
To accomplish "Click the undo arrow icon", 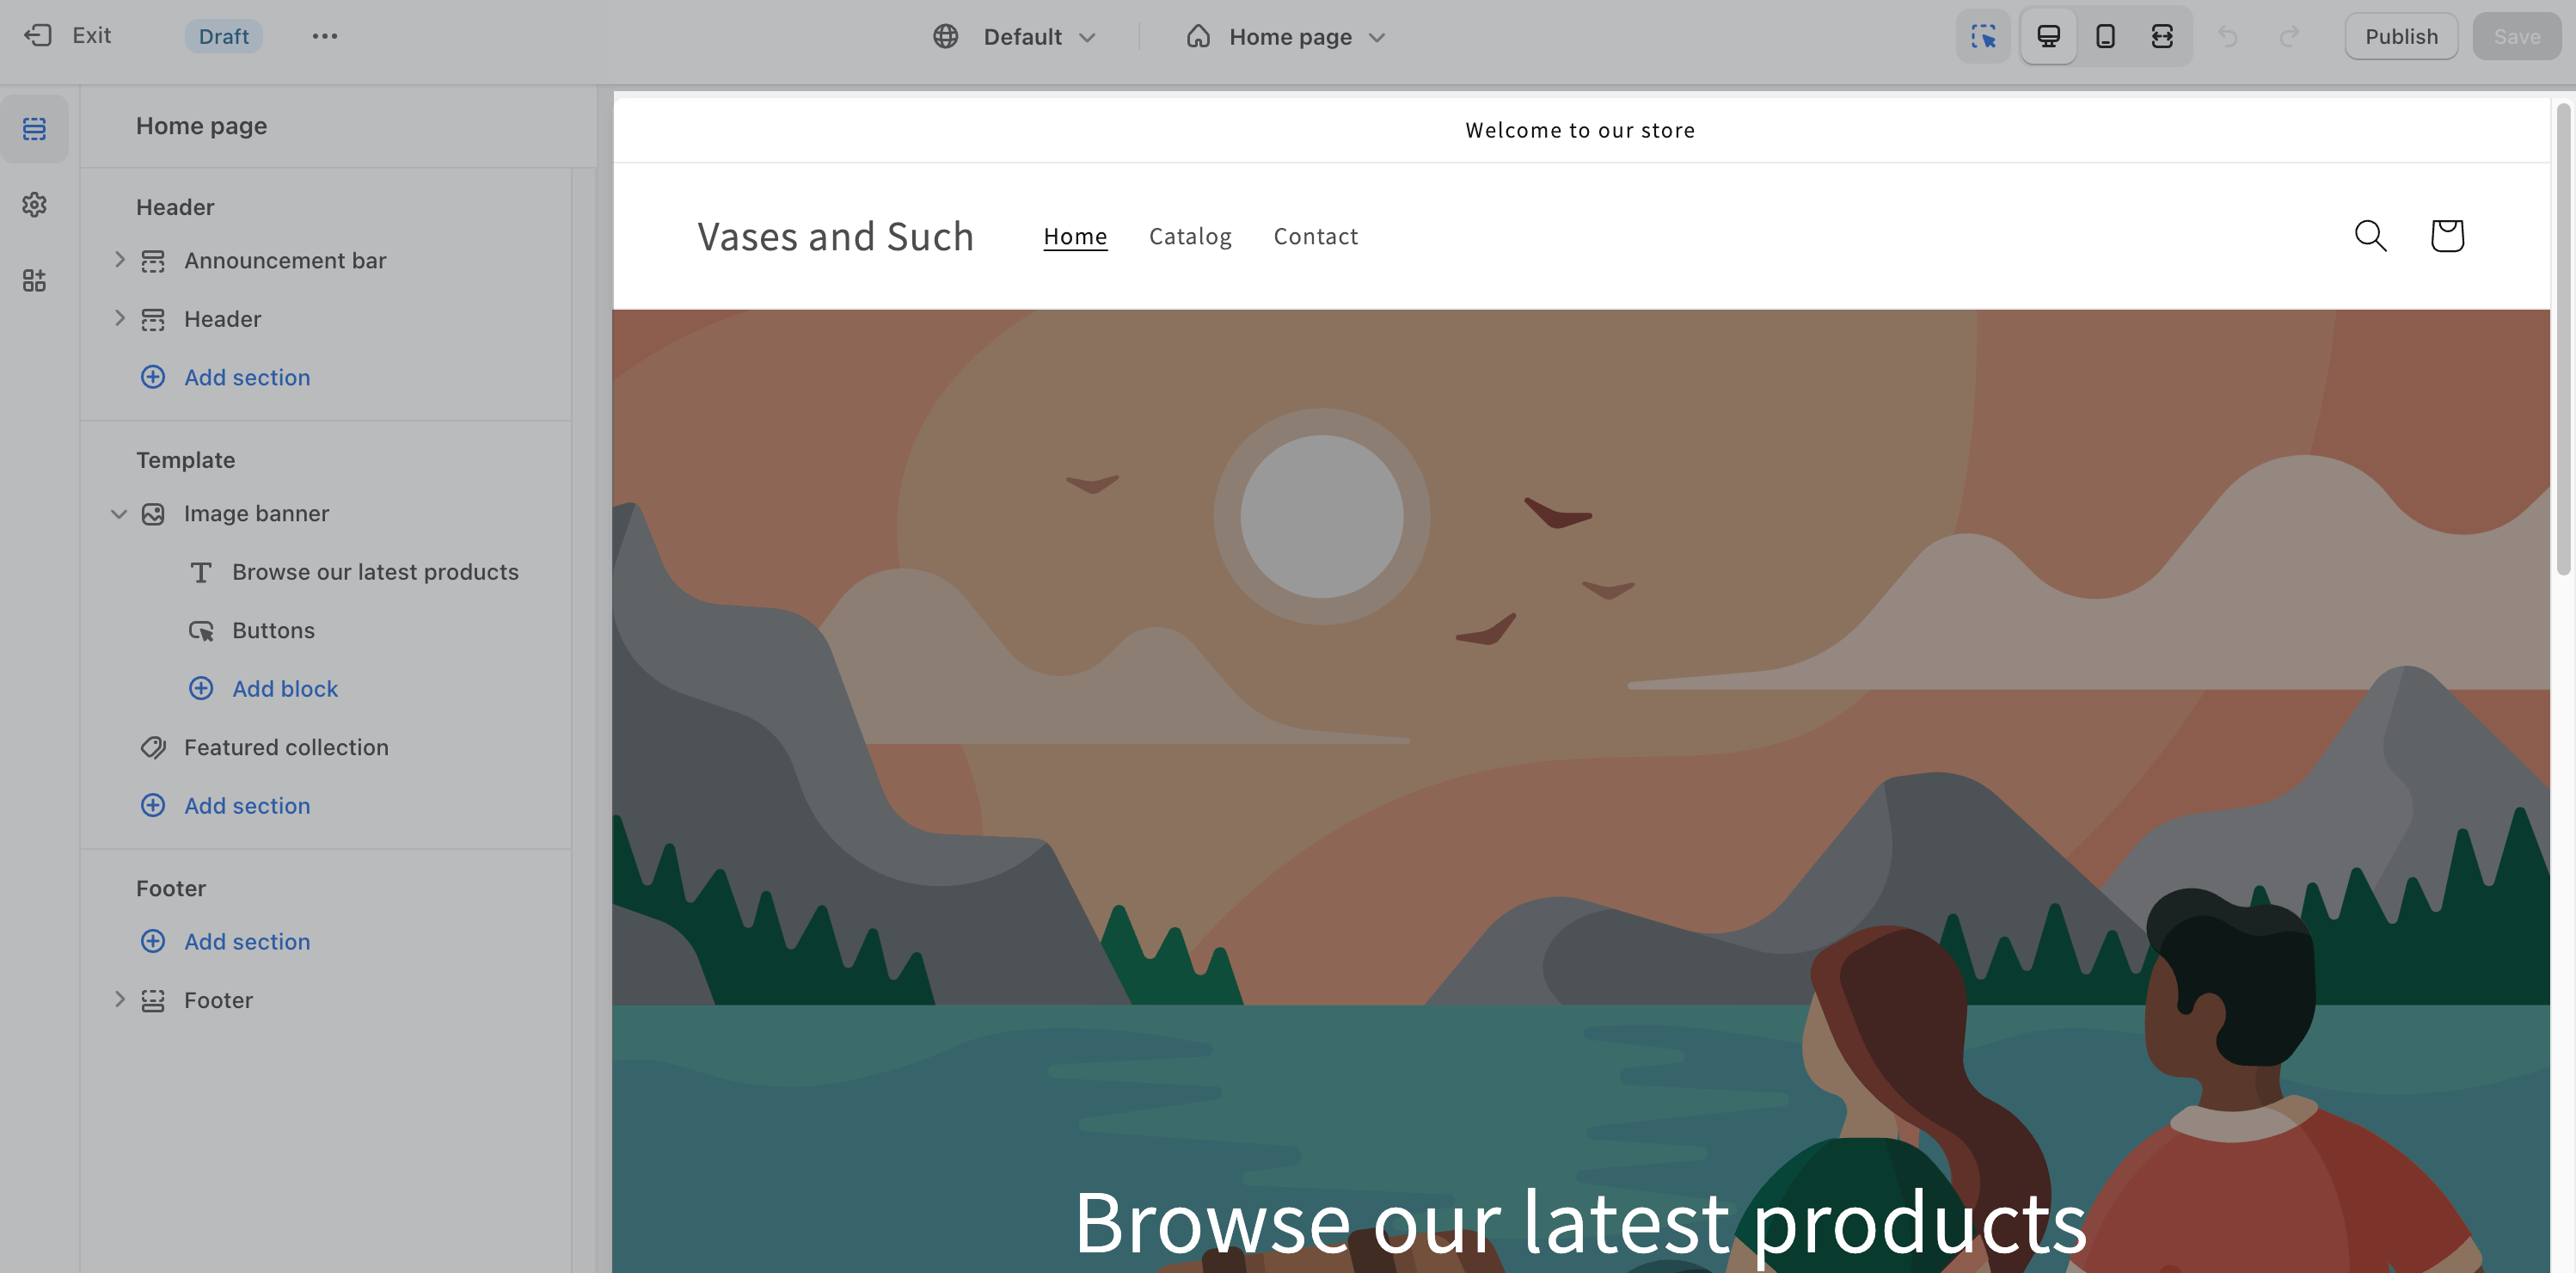I will 2228,37.
